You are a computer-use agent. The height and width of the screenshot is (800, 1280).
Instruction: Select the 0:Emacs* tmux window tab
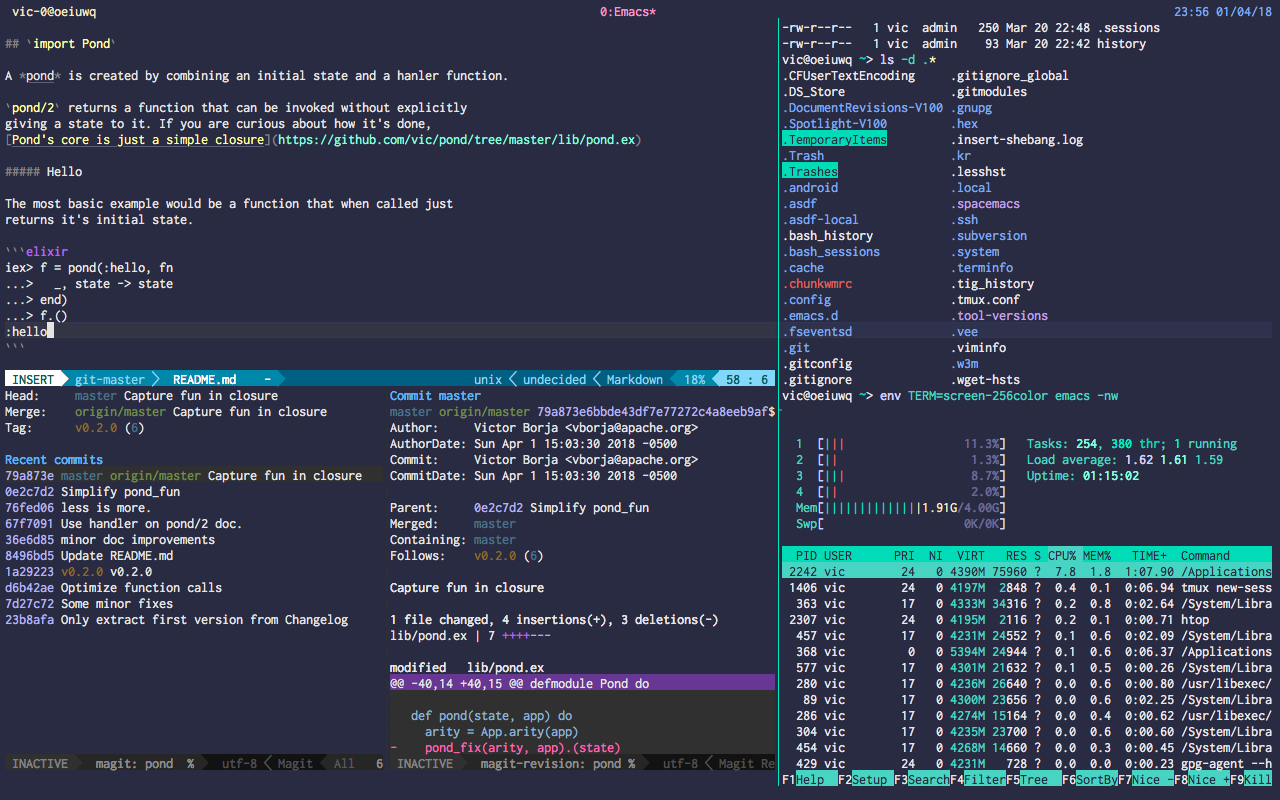click(628, 12)
